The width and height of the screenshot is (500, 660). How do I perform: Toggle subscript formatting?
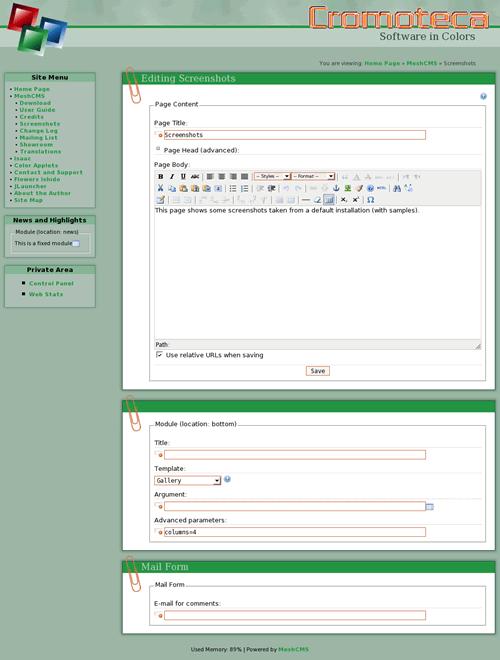(x=344, y=200)
